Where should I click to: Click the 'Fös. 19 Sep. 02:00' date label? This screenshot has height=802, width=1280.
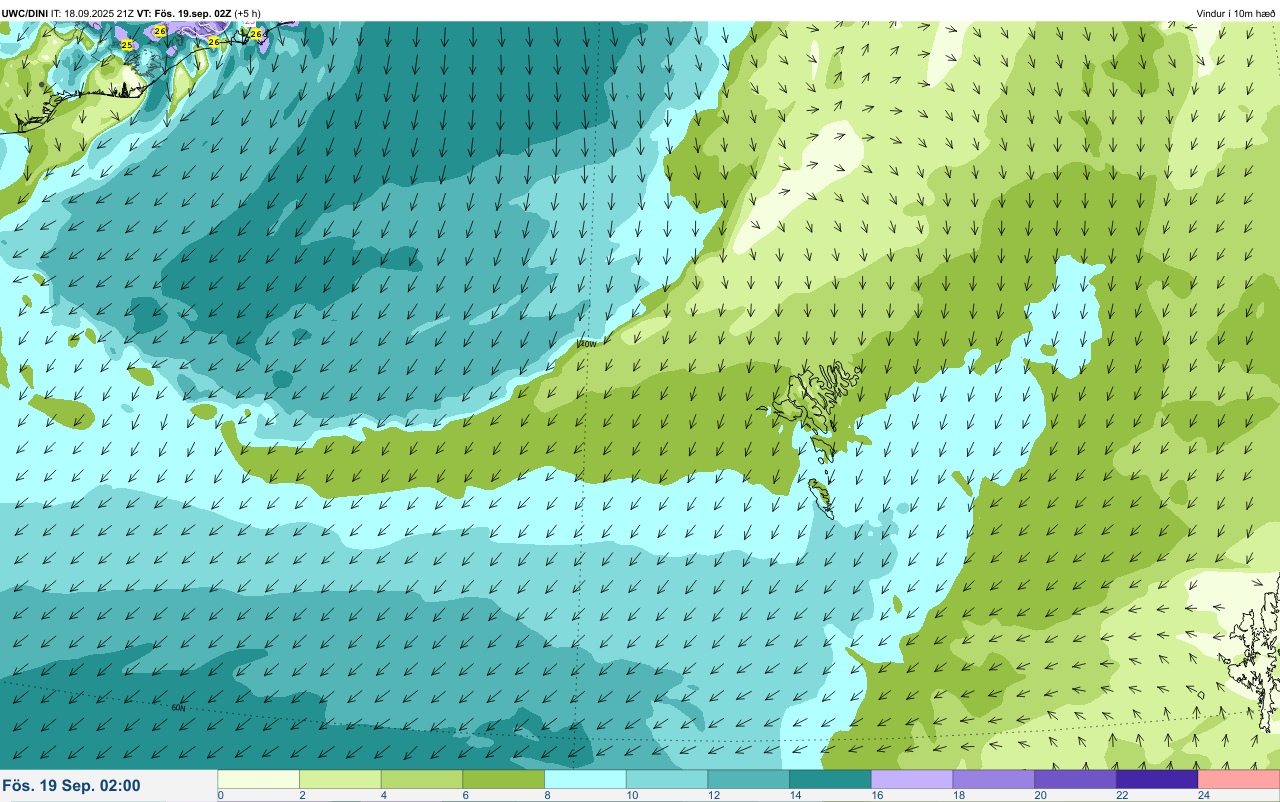pyautogui.click(x=71, y=786)
